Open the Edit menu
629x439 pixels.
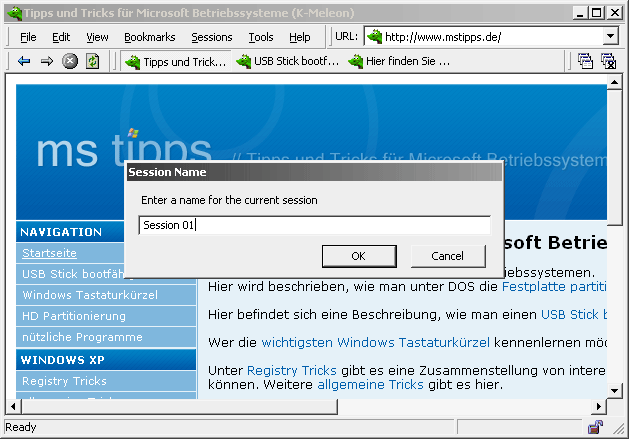click(61, 37)
